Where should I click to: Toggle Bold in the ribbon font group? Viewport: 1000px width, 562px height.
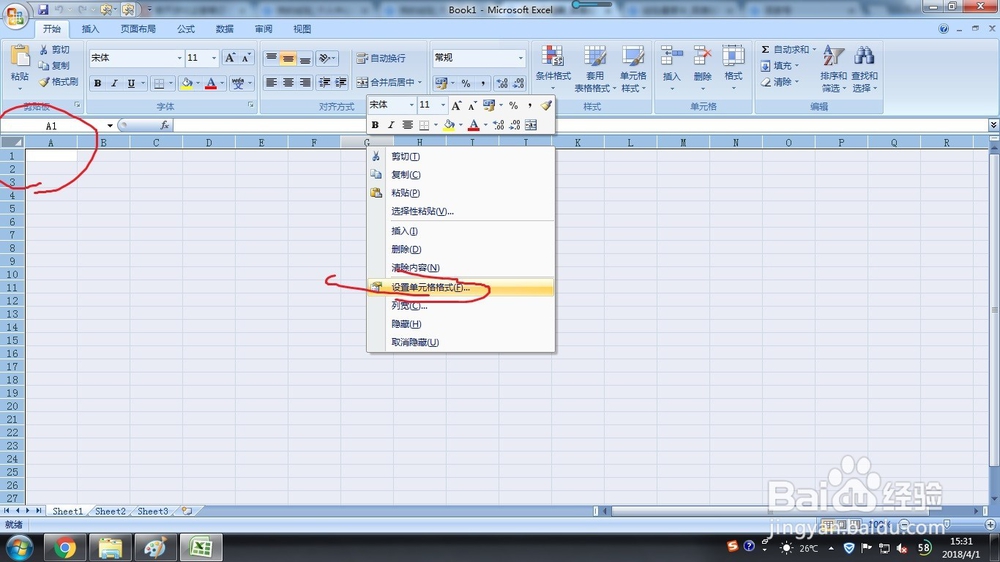coord(98,83)
